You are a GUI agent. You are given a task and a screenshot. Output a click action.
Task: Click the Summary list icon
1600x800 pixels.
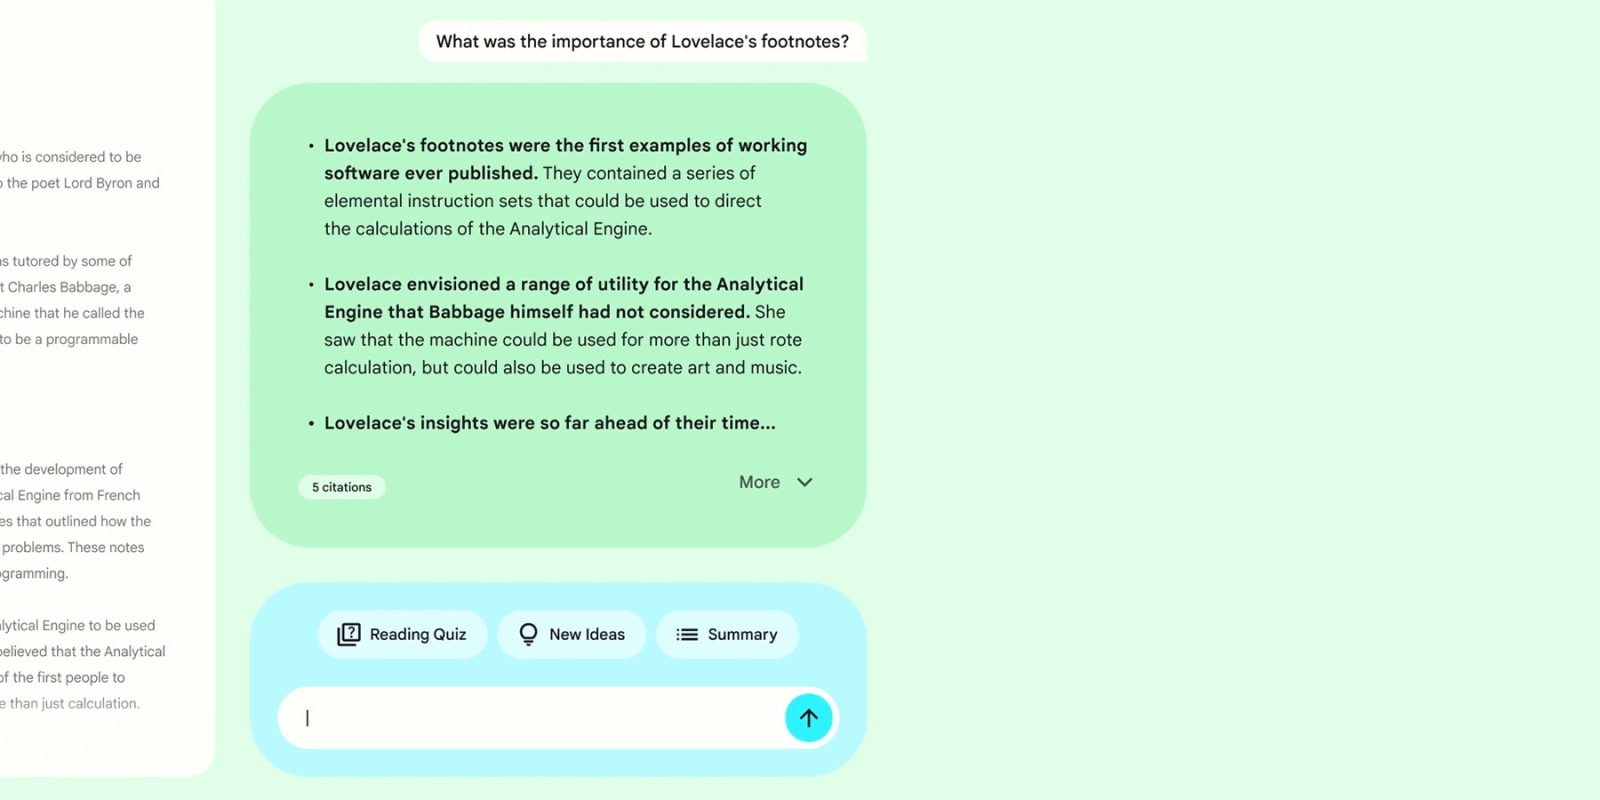click(687, 634)
